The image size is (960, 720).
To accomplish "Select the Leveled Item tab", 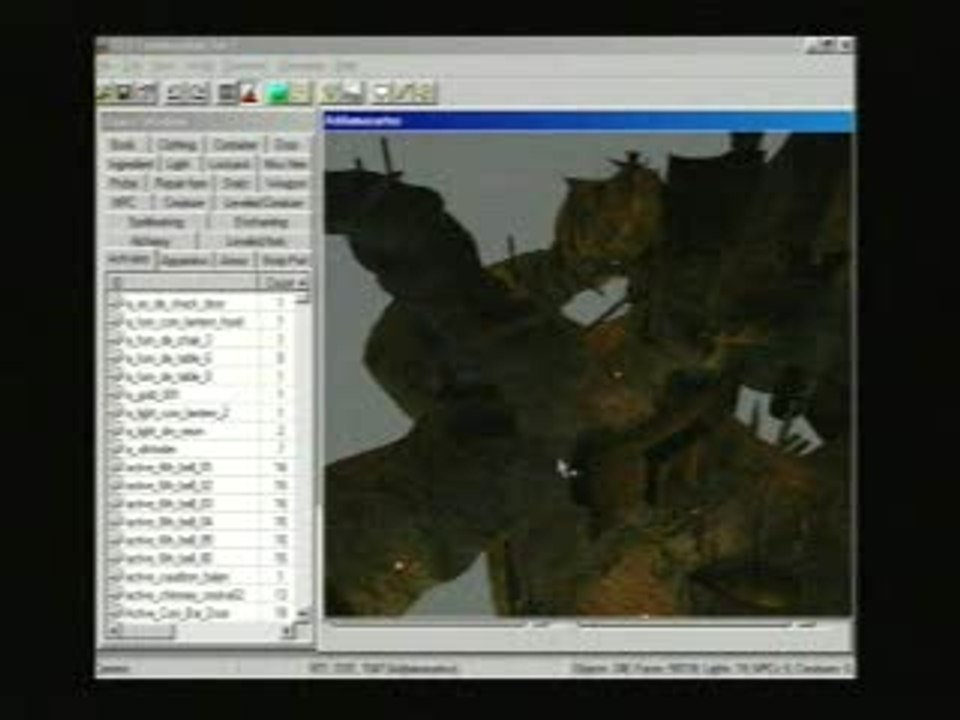I will (256, 241).
